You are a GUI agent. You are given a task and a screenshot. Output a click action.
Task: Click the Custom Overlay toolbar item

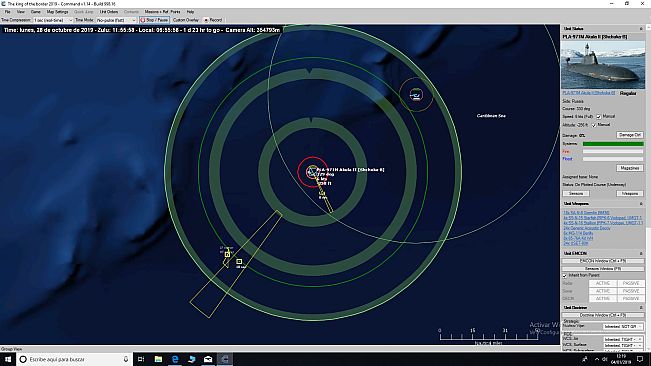tap(186, 20)
